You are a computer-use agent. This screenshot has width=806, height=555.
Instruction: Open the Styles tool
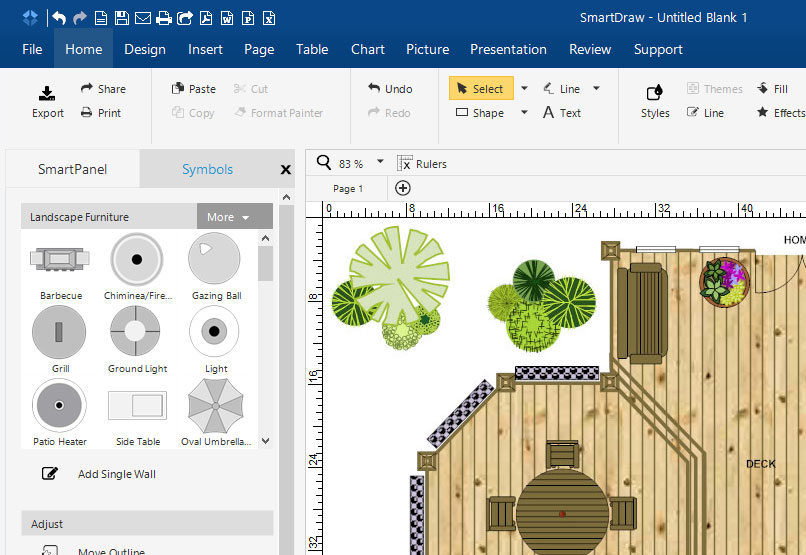click(x=655, y=100)
